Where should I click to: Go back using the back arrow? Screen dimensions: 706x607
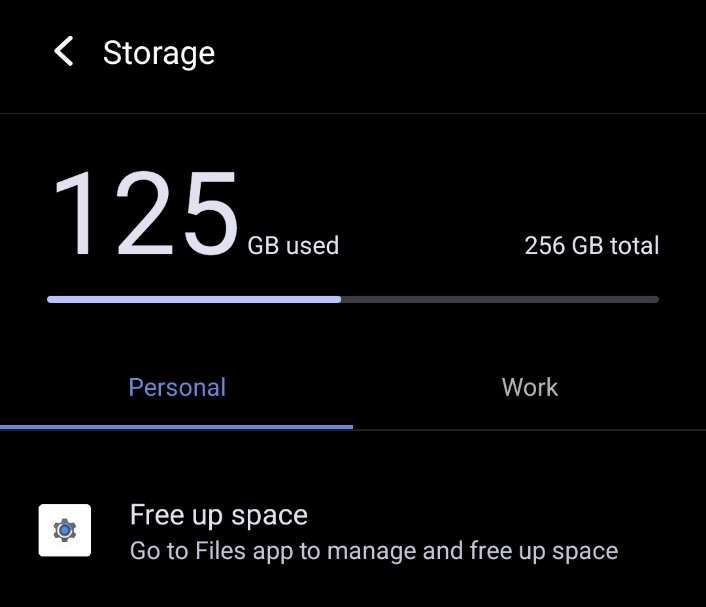[64, 52]
